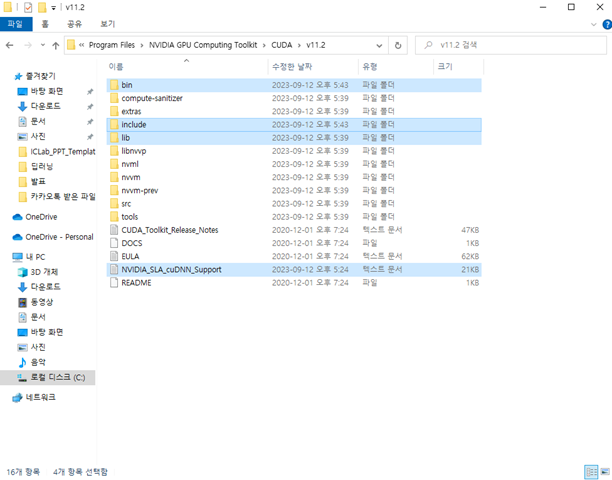Select the src folder icon
The image size is (612, 480).
tap(114, 204)
